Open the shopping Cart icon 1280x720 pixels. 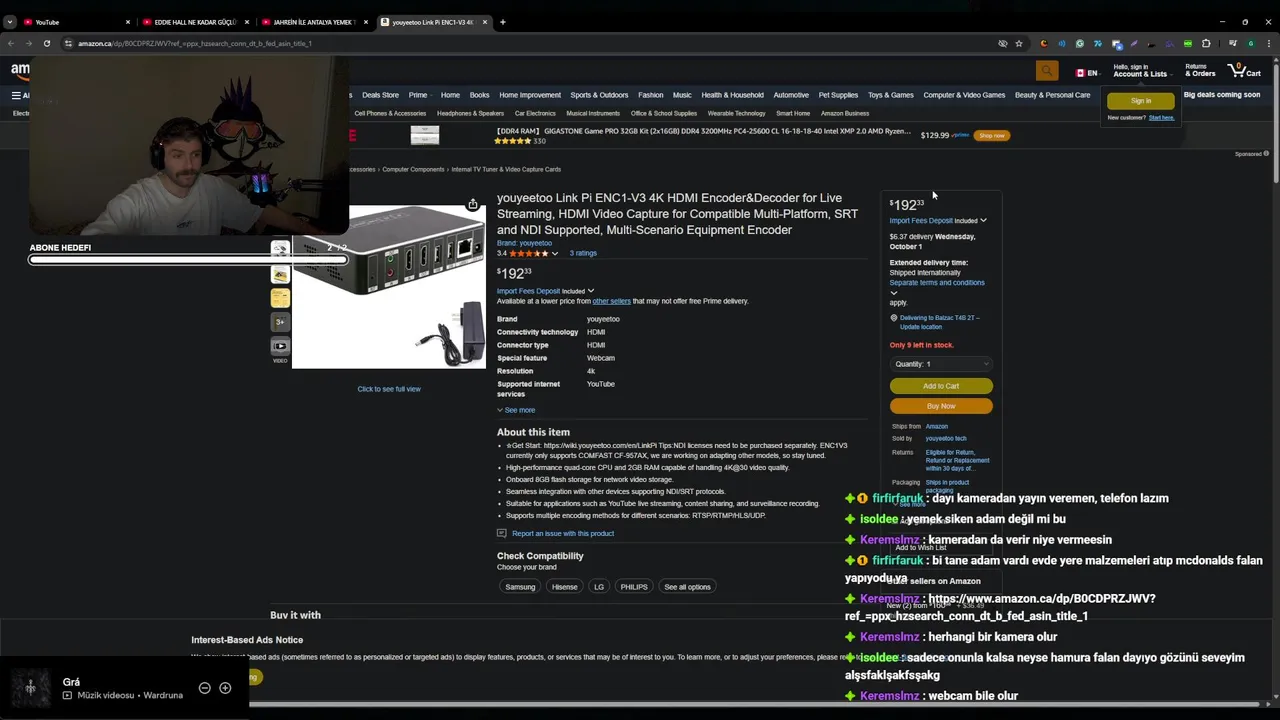[x=1244, y=71]
